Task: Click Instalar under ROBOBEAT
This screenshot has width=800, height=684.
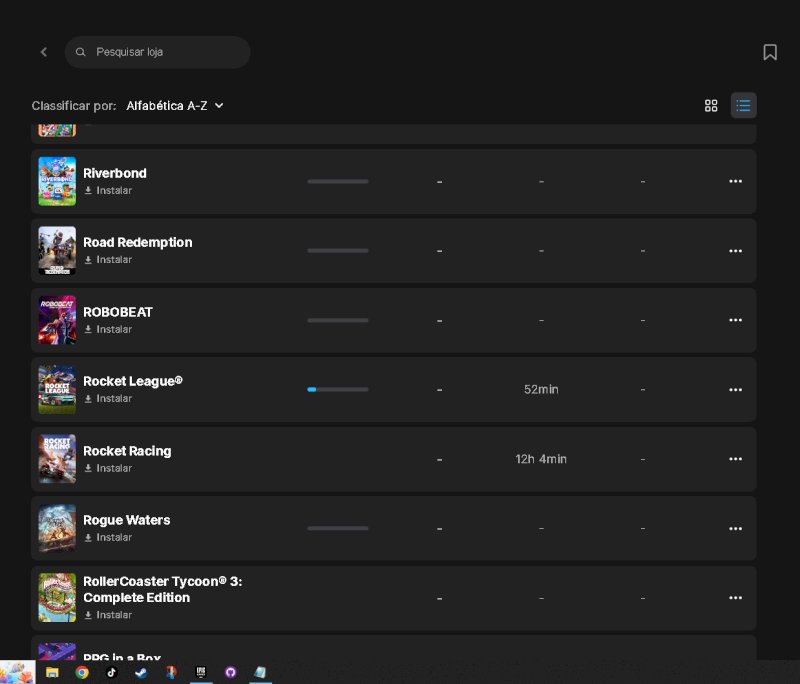Action: click(108, 330)
